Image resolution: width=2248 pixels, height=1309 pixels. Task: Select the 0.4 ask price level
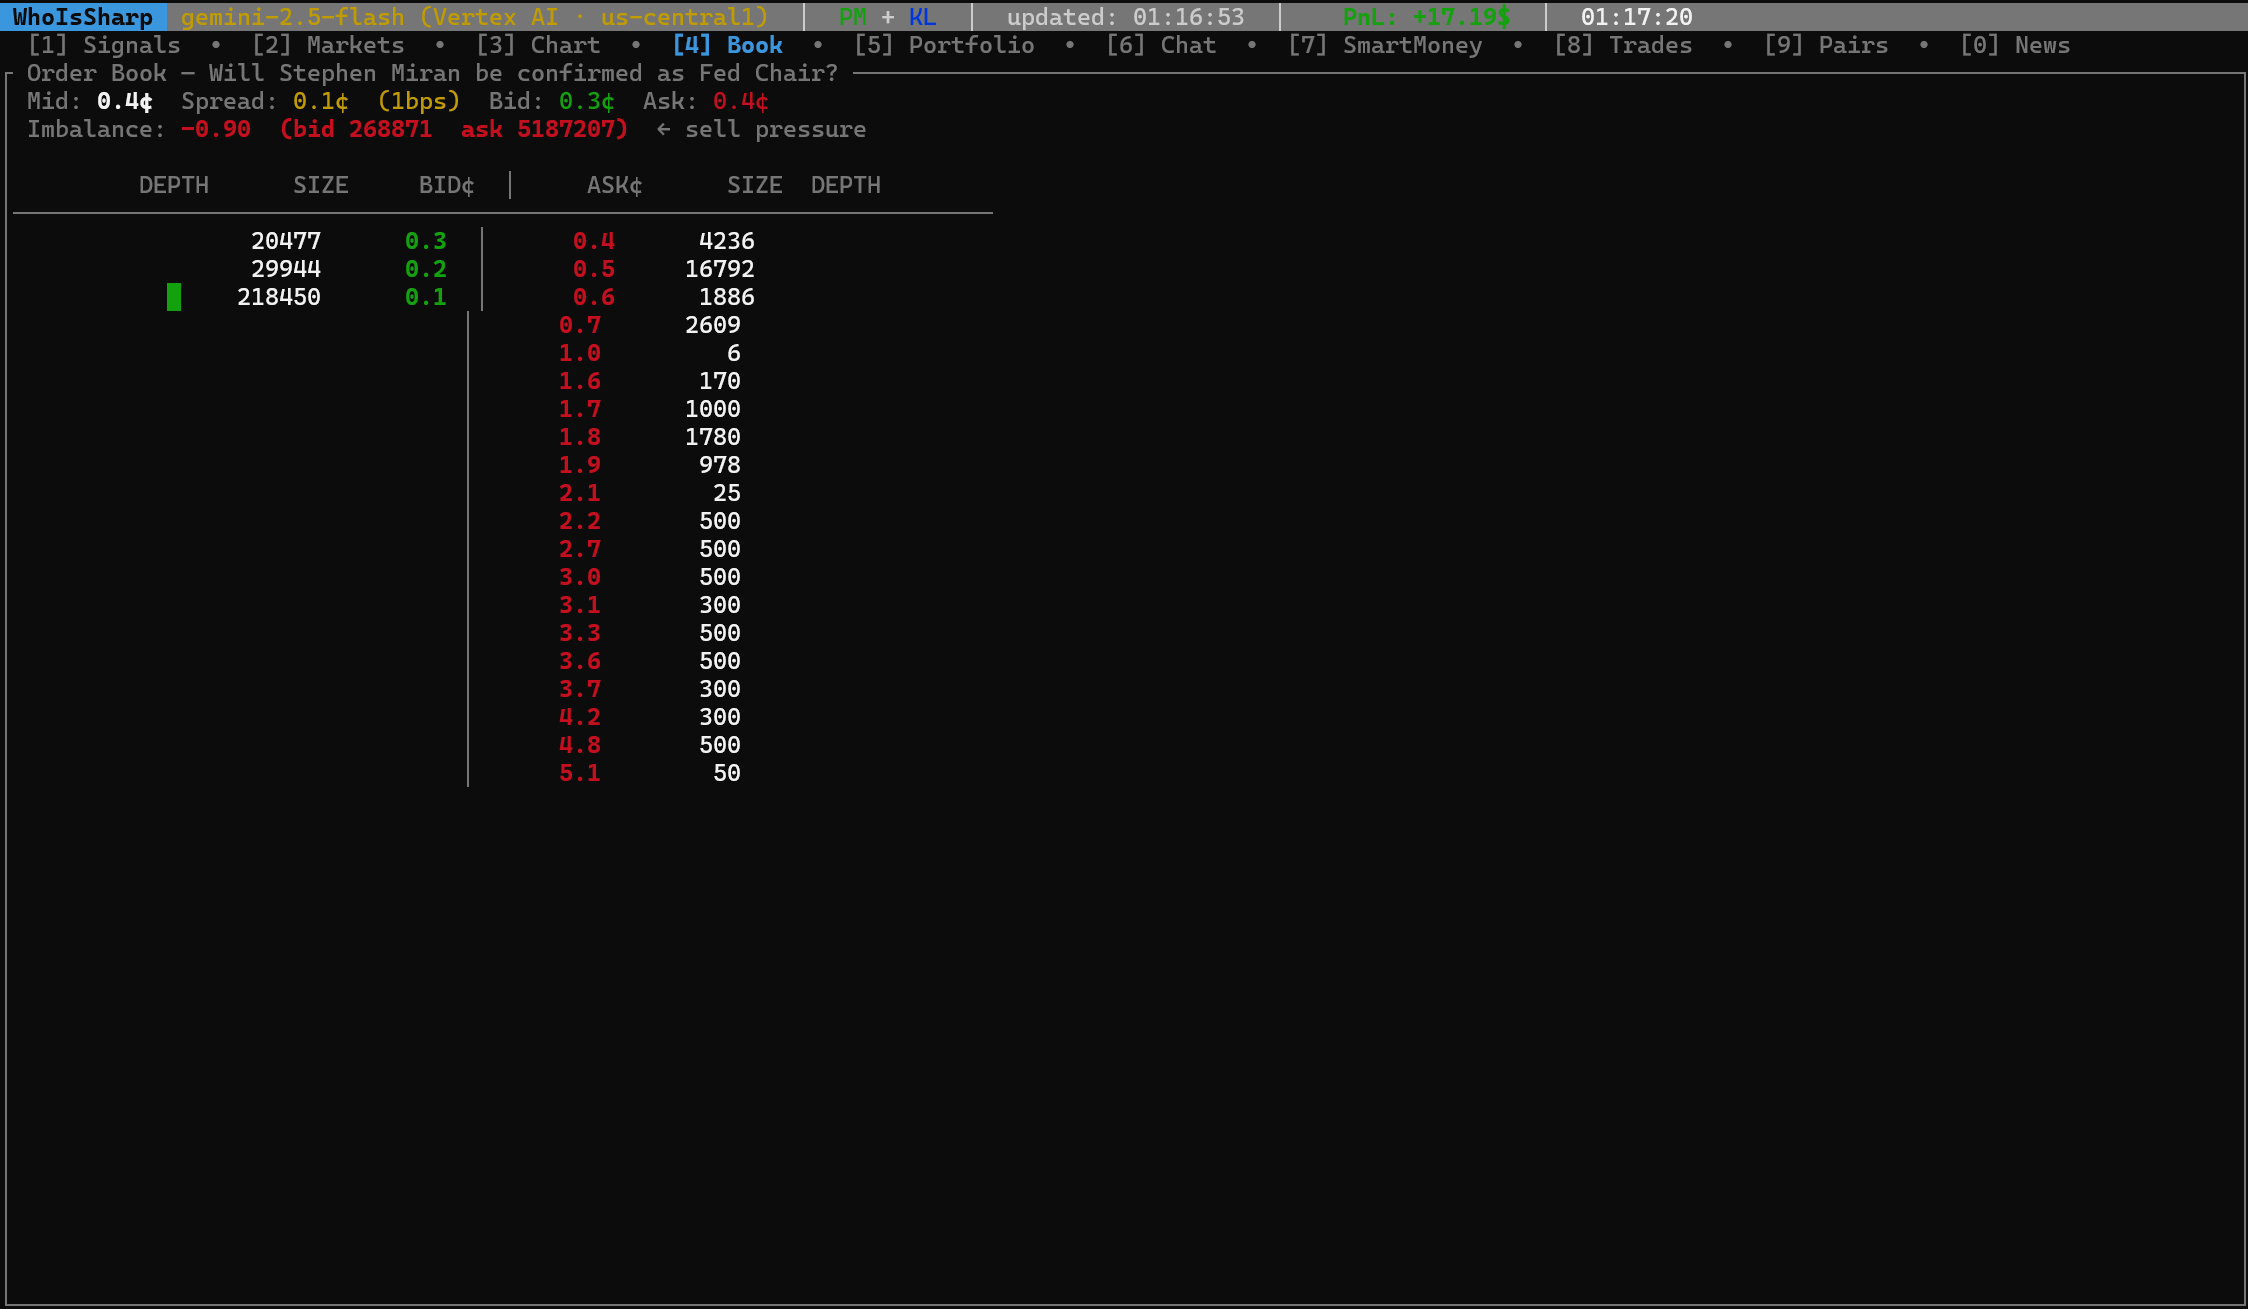594,241
